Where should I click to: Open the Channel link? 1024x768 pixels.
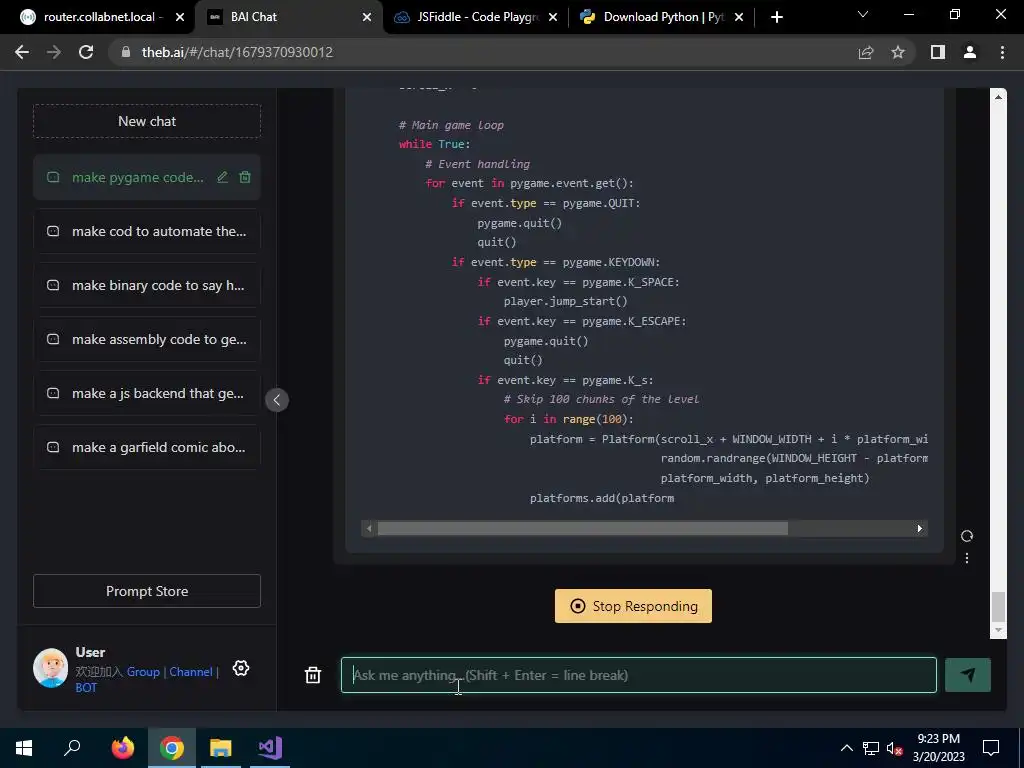(191, 671)
